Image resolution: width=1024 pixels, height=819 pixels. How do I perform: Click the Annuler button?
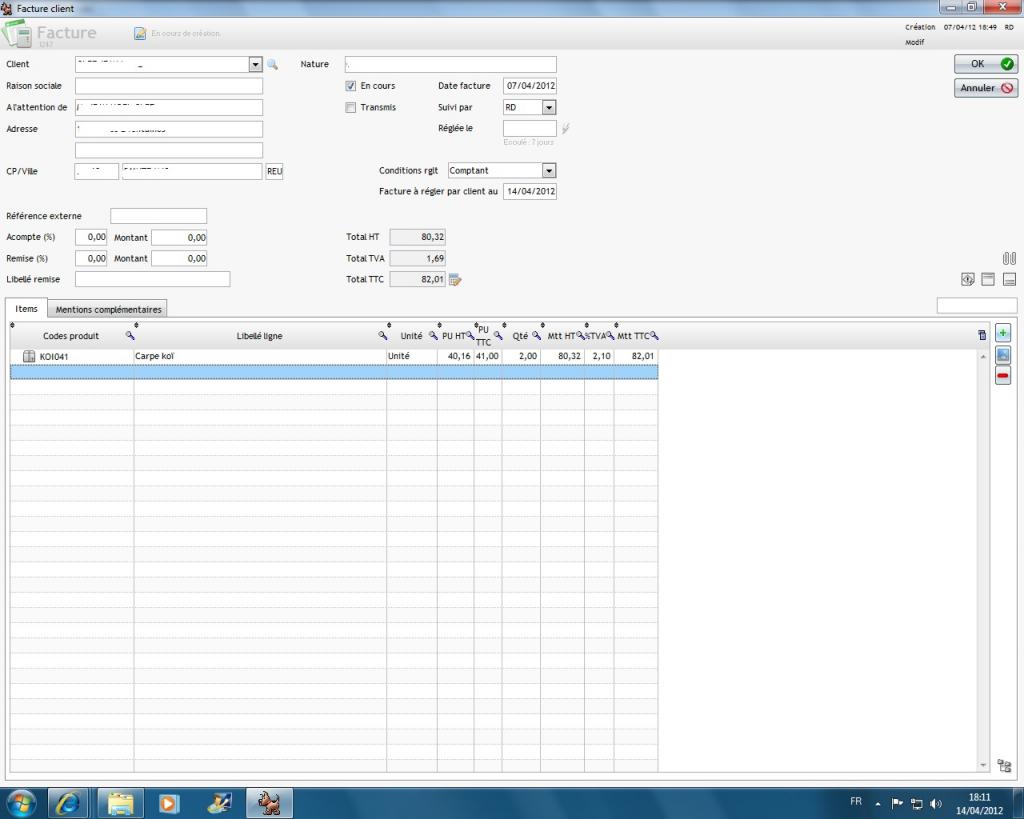coord(985,88)
